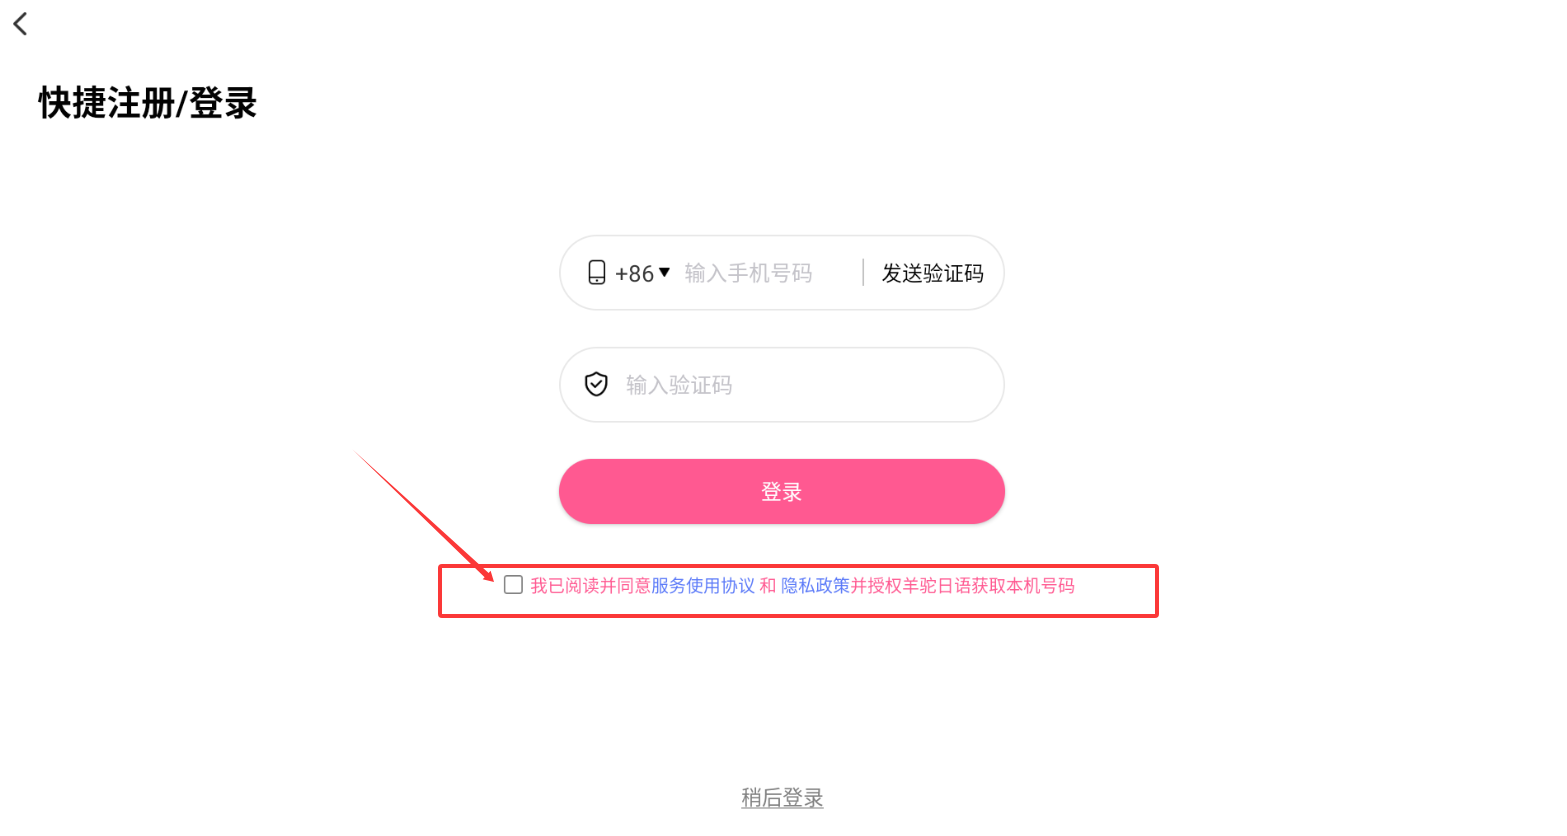Tick the agreement checkbox before 我已阅读并同意
This screenshot has width=1567, height=836.
[513, 585]
